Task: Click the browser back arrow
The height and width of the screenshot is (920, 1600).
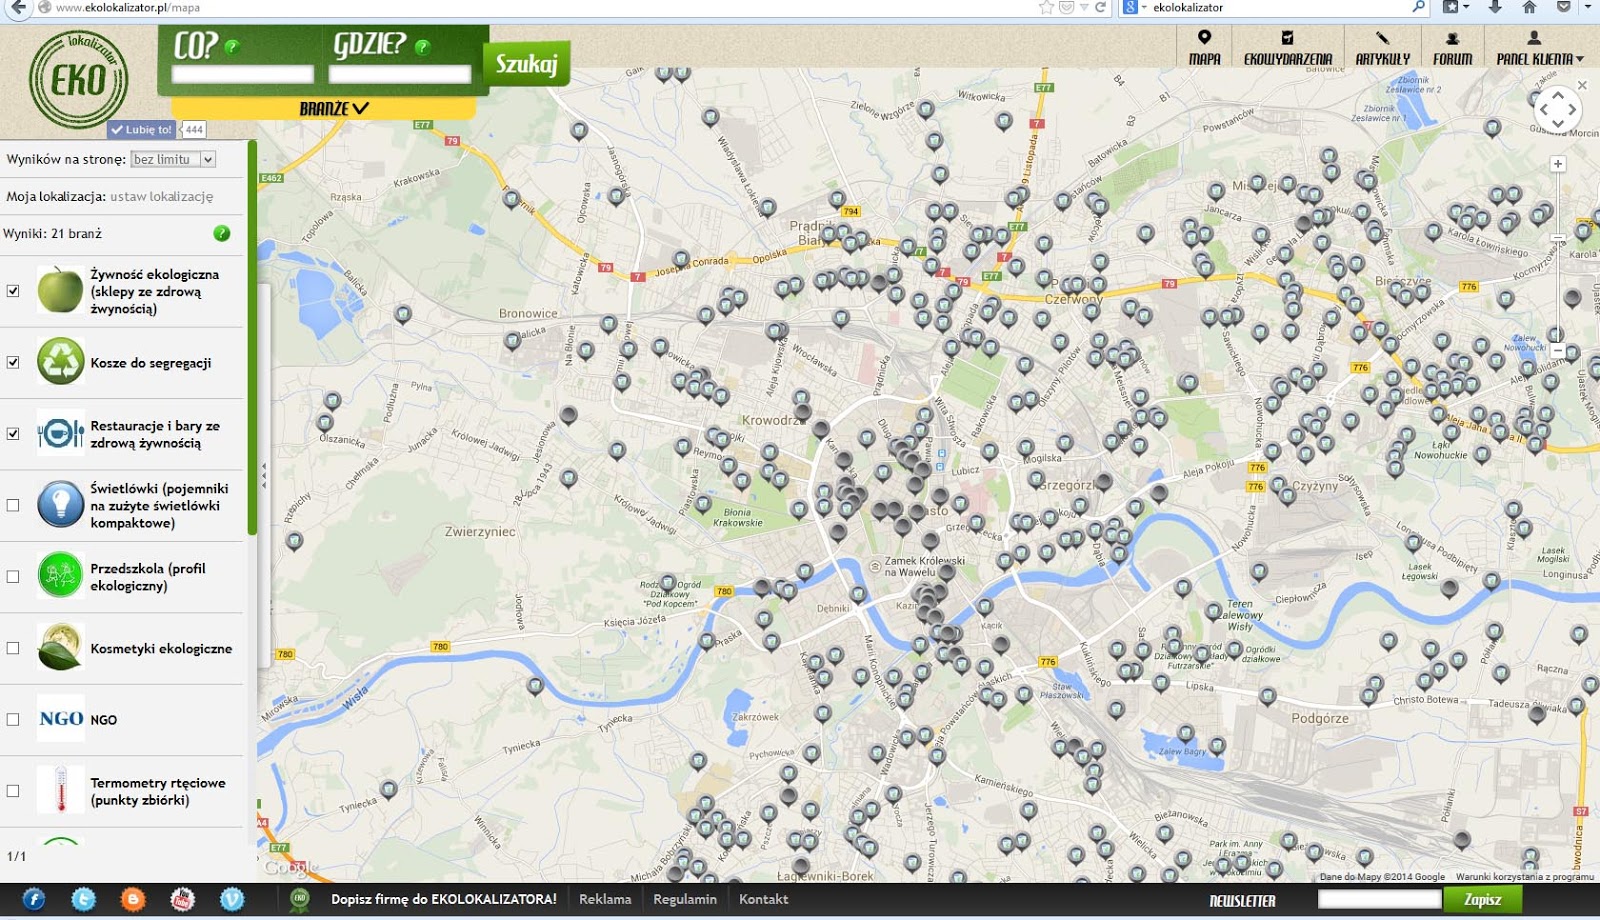Action: click(18, 7)
